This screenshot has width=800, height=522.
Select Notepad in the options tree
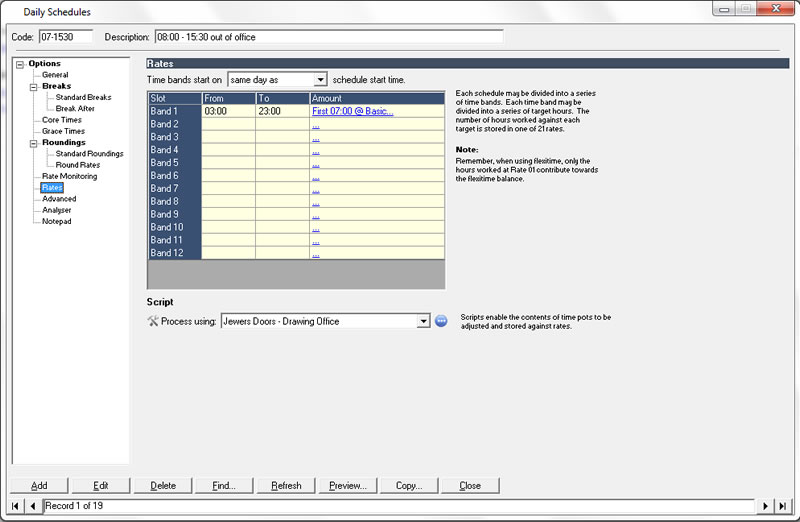[56, 221]
